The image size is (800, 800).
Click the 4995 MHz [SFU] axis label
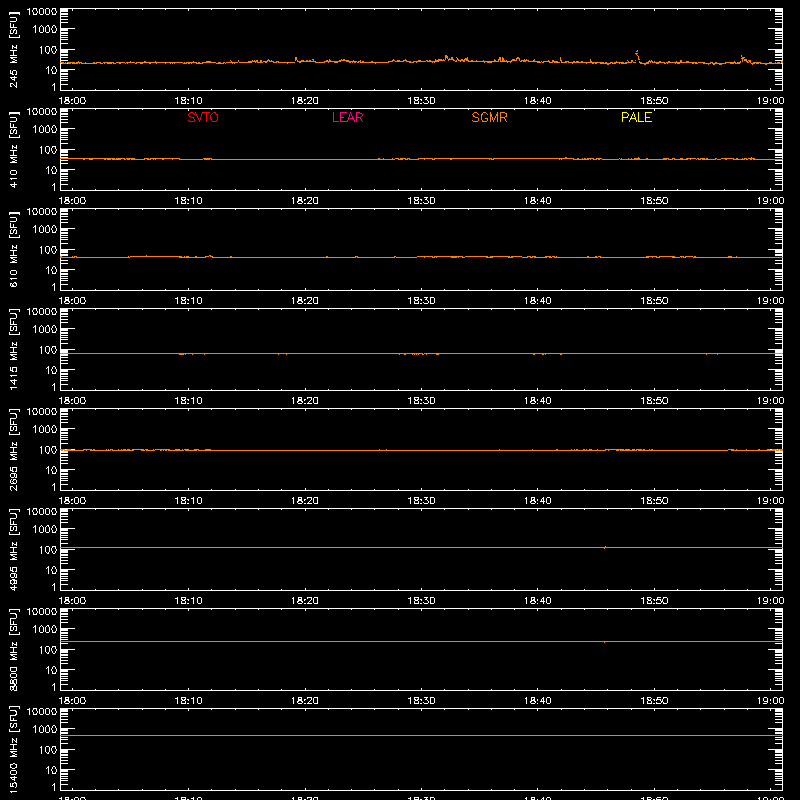13,549
